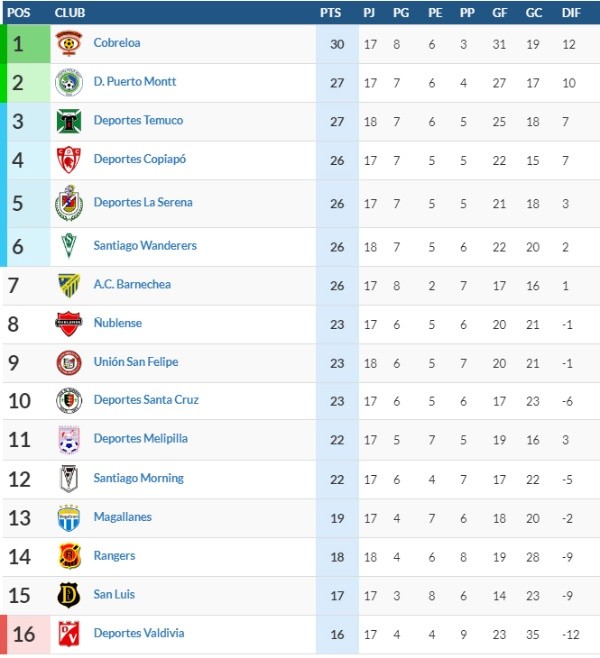Open the Santiago Morning club link
Viewport: 600px width, 658px height.
[x=138, y=478]
